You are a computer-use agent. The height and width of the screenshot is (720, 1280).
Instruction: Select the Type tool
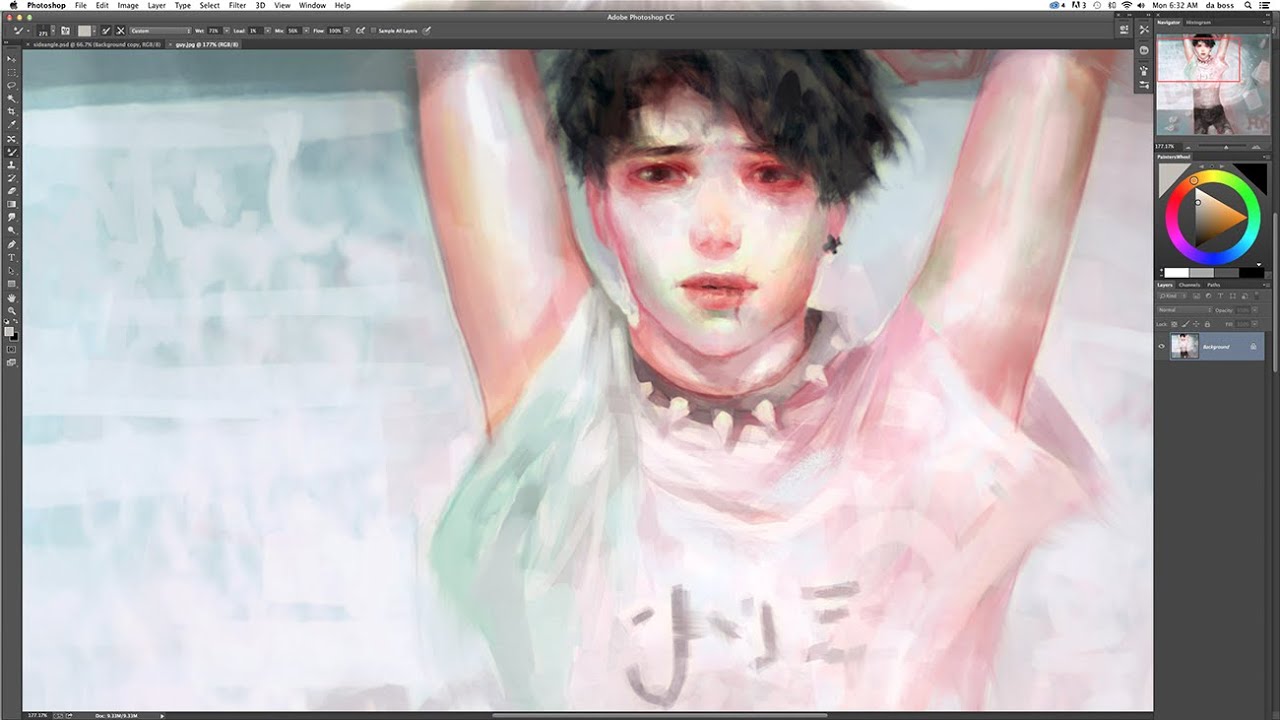pyautogui.click(x=11, y=257)
